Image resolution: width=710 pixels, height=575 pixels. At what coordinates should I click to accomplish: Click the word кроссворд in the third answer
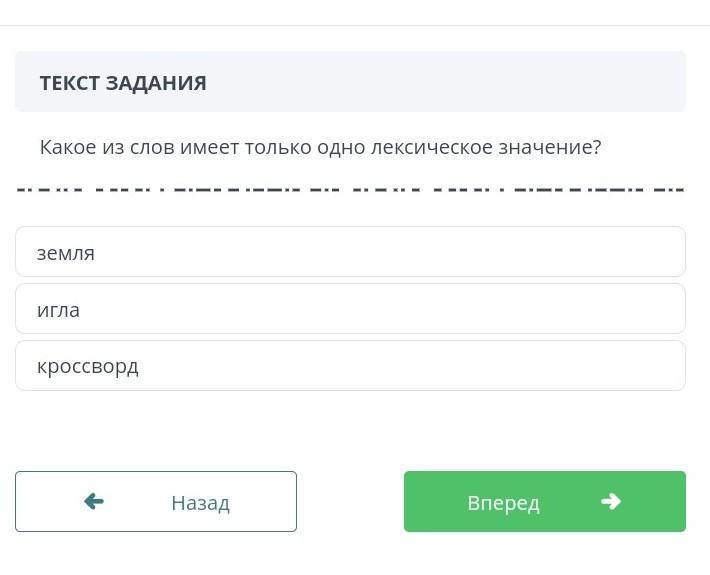tap(88, 366)
